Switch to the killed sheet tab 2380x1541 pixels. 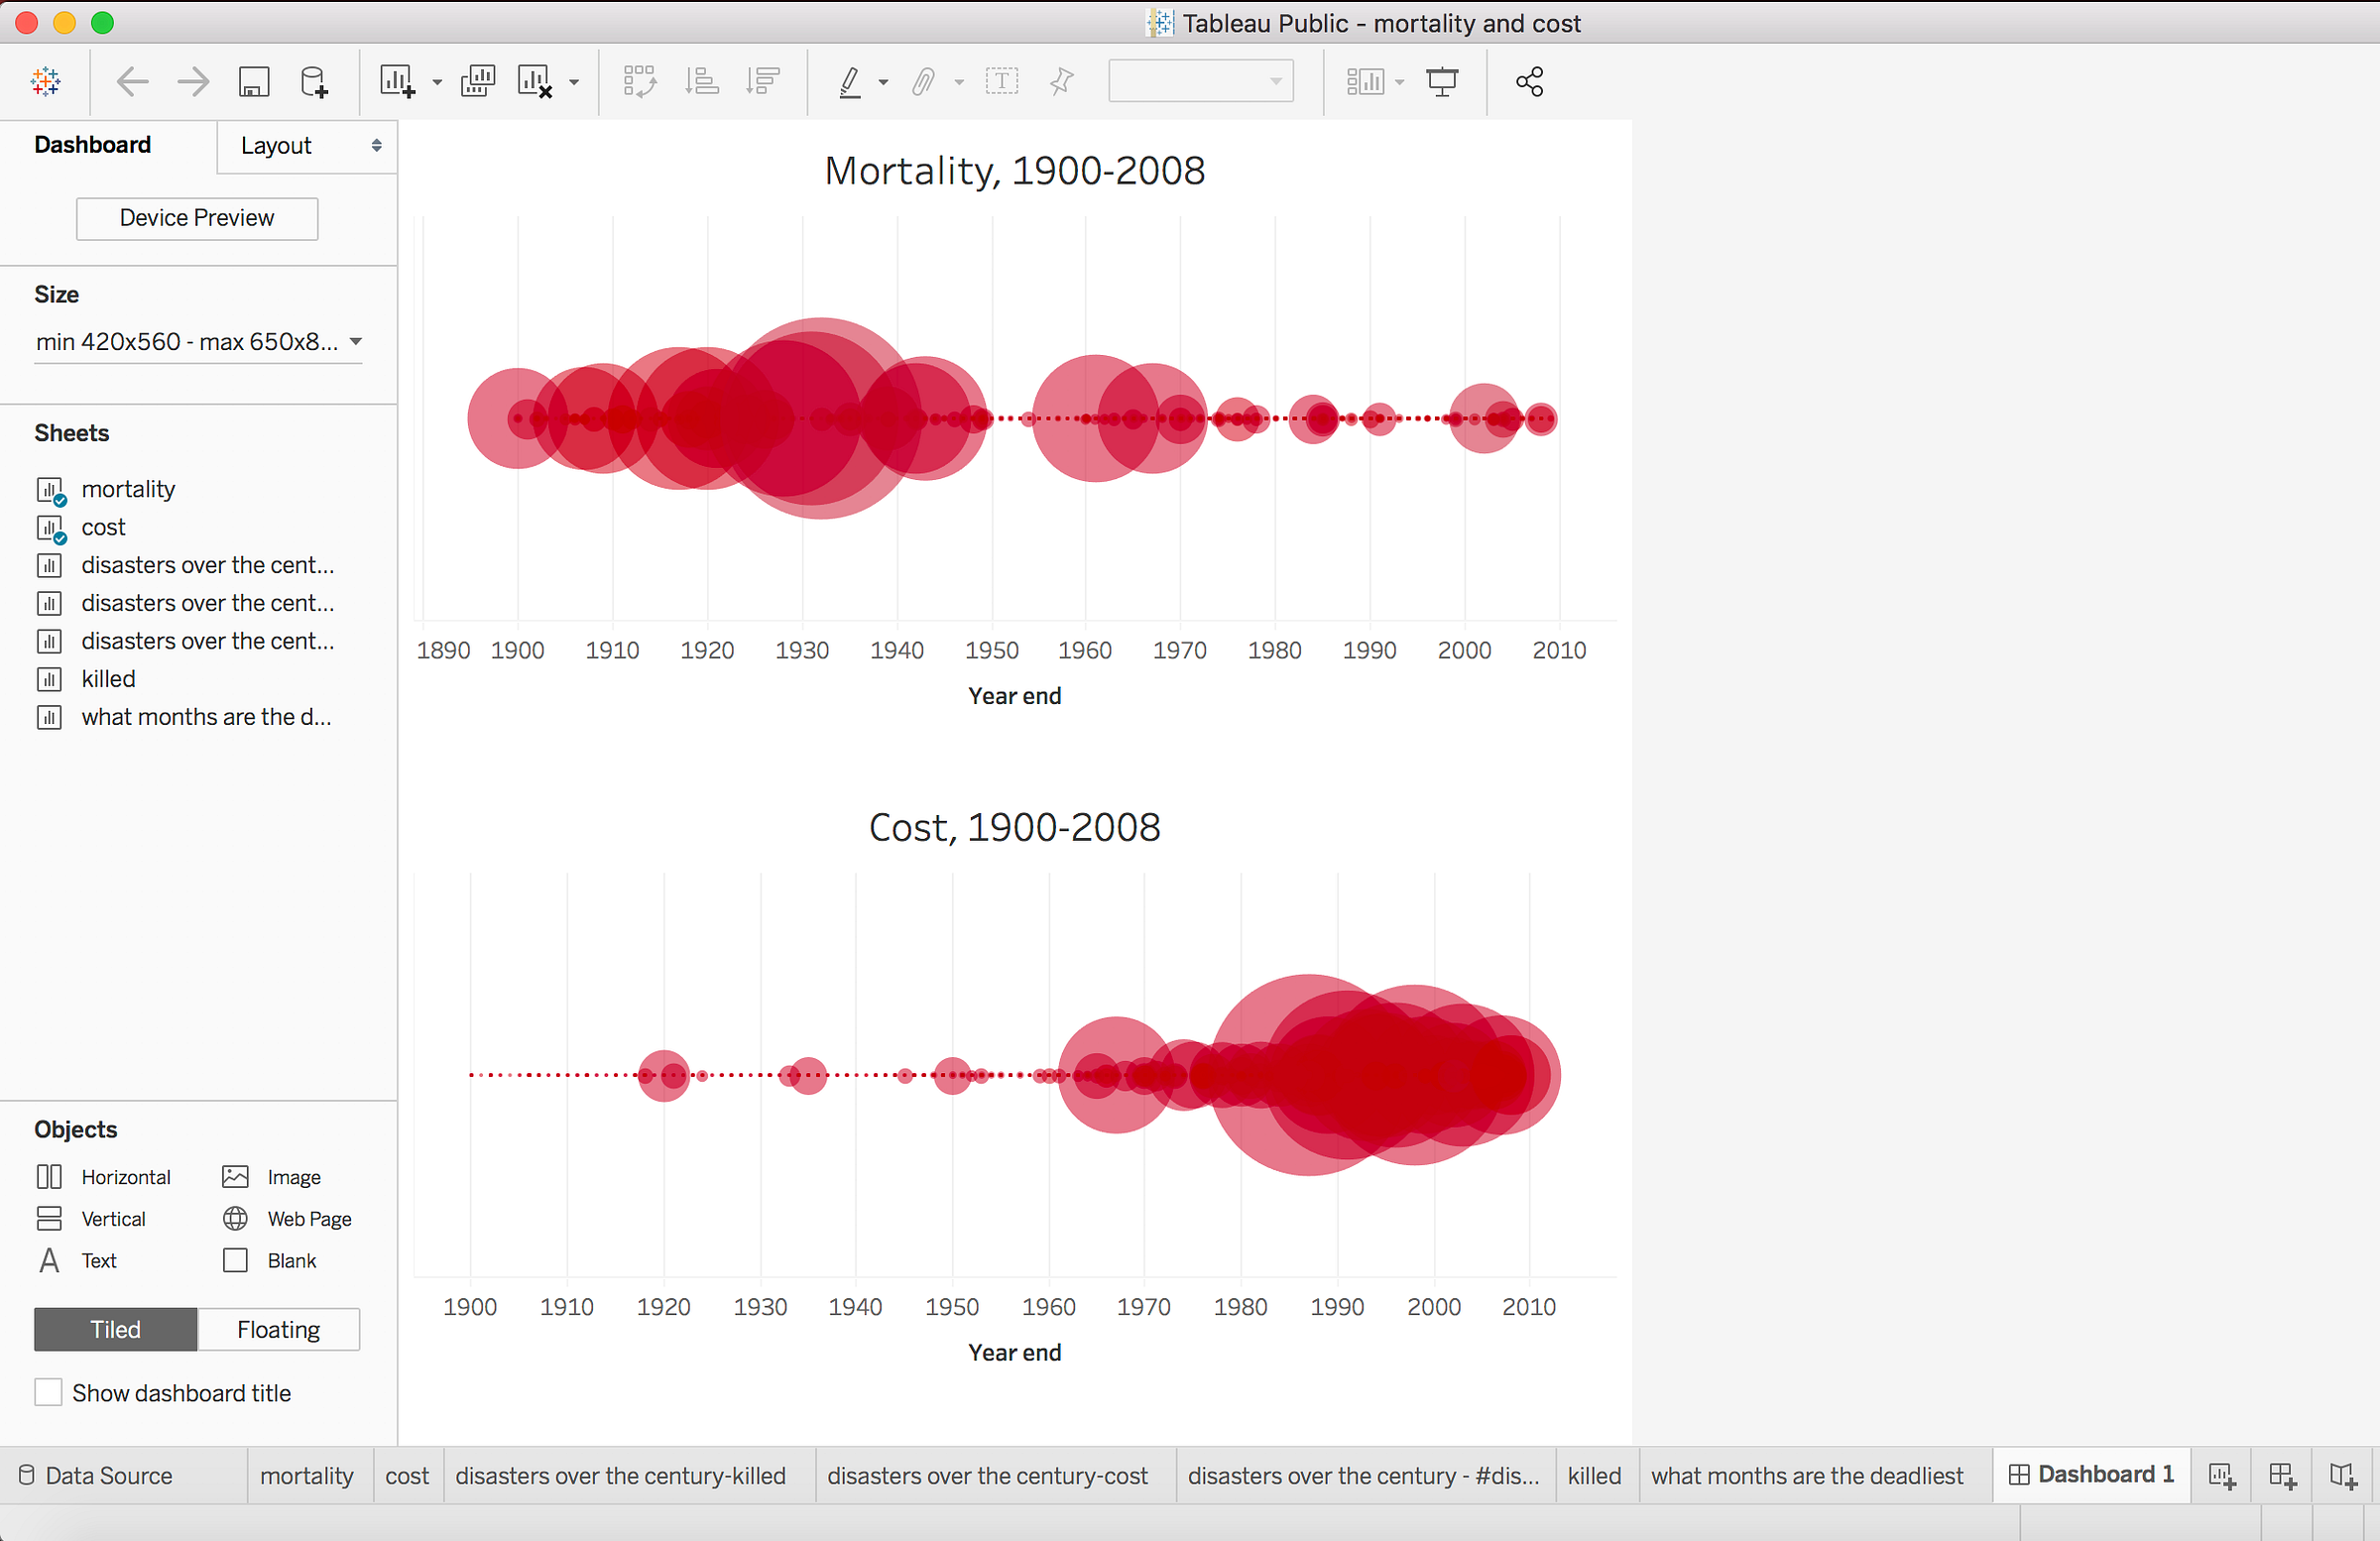[1594, 1475]
